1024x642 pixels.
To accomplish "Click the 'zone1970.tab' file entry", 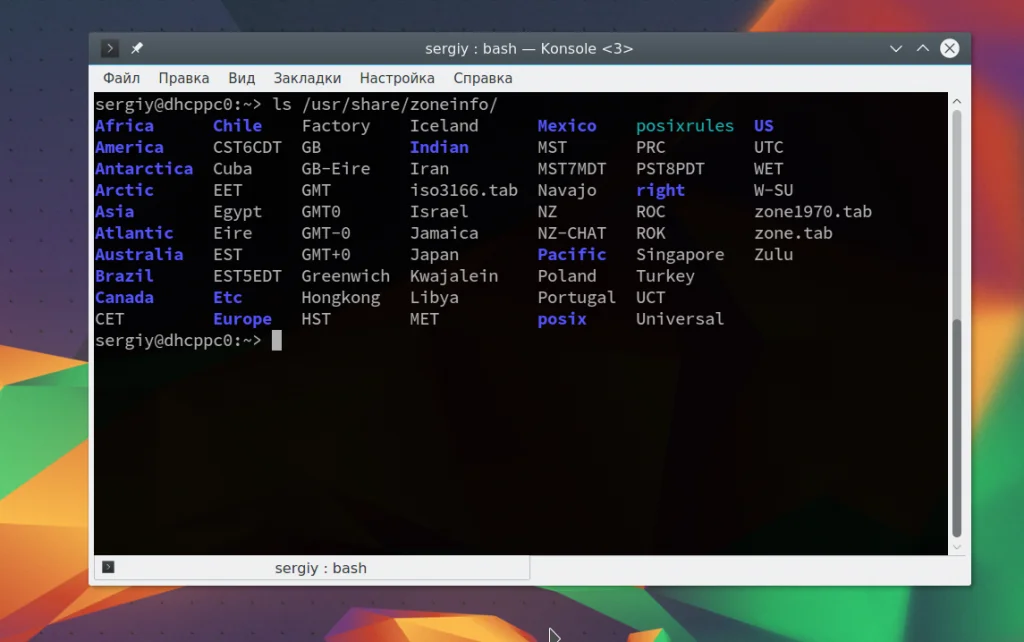I will coord(813,212).
